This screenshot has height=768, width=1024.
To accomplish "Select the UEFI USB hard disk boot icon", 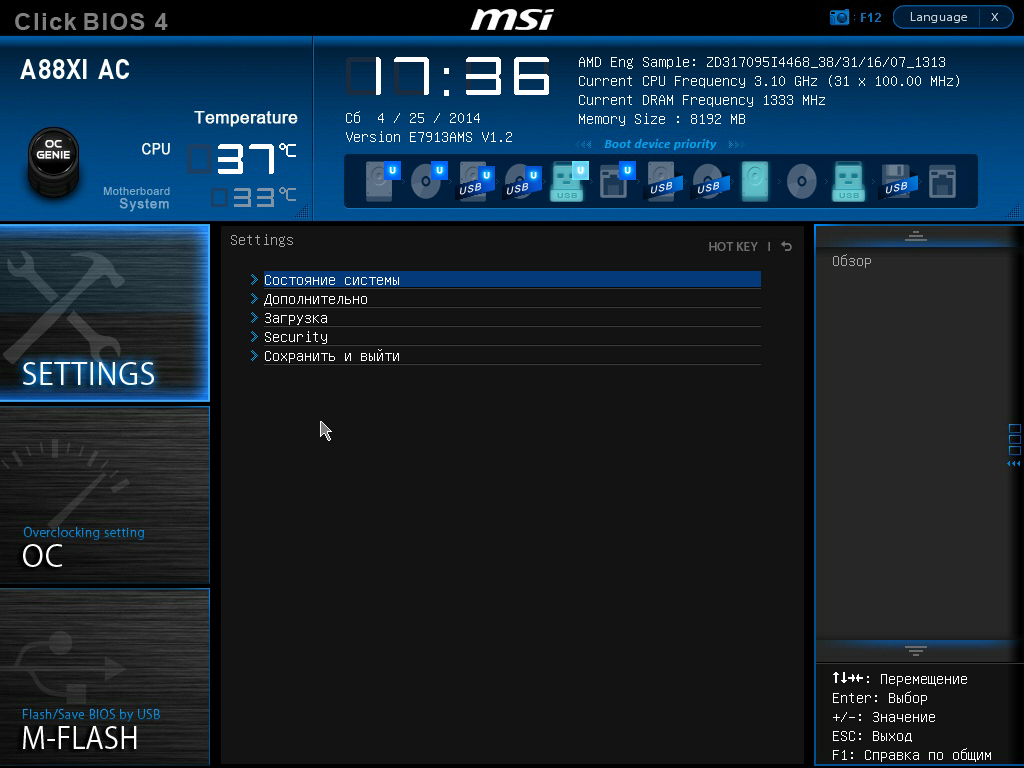I will pos(475,182).
